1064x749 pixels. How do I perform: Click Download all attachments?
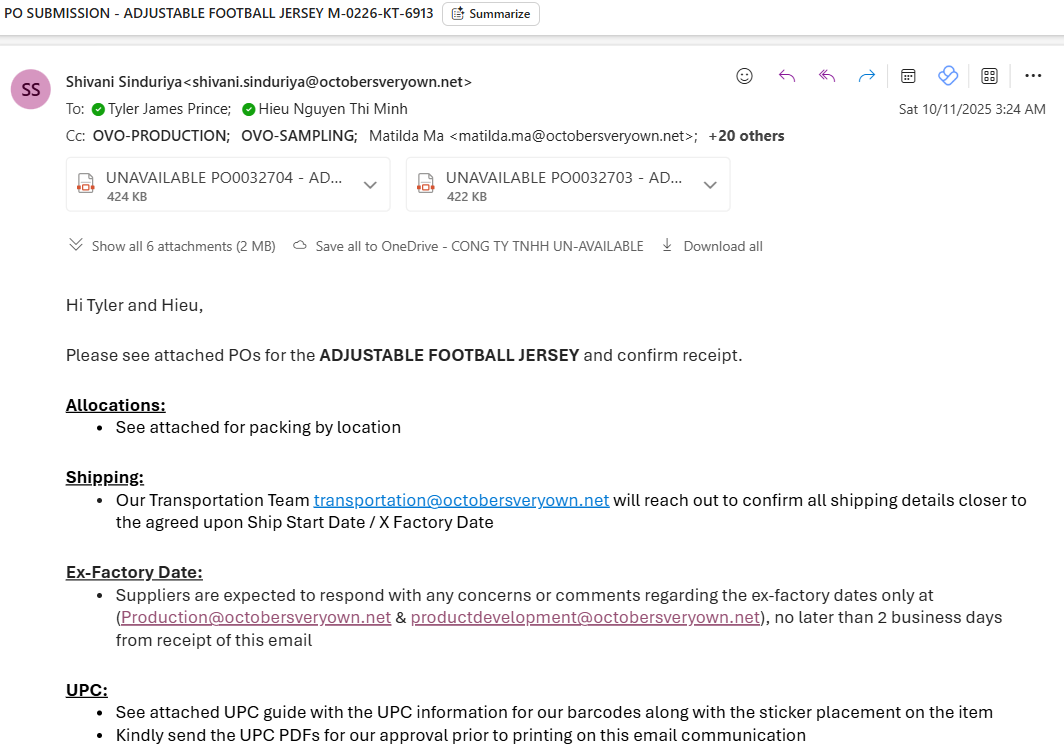click(x=712, y=246)
